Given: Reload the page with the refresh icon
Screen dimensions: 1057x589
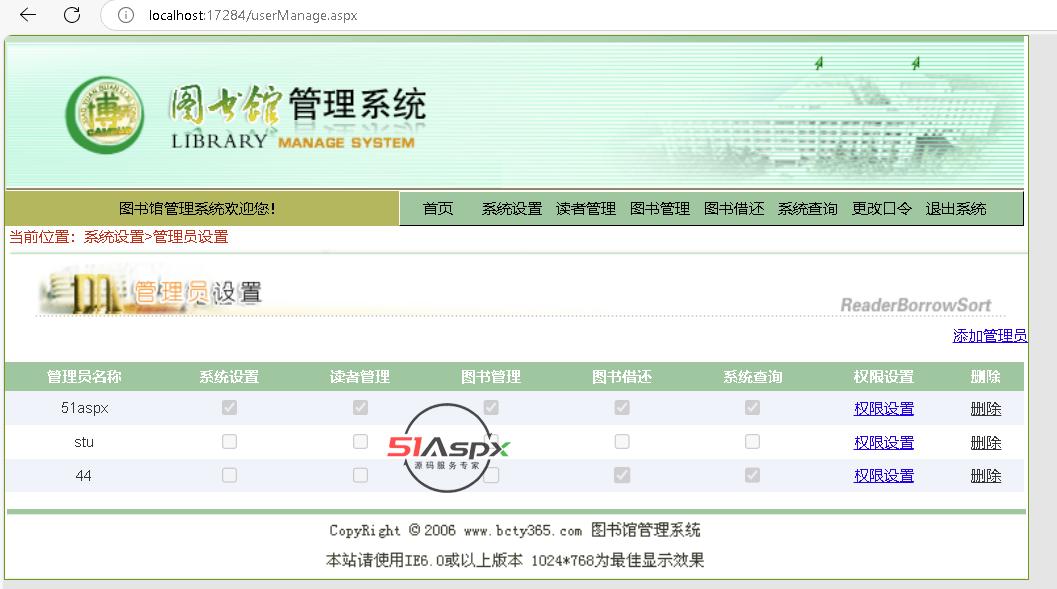Looking at the screenshot, I should point(72,15).
